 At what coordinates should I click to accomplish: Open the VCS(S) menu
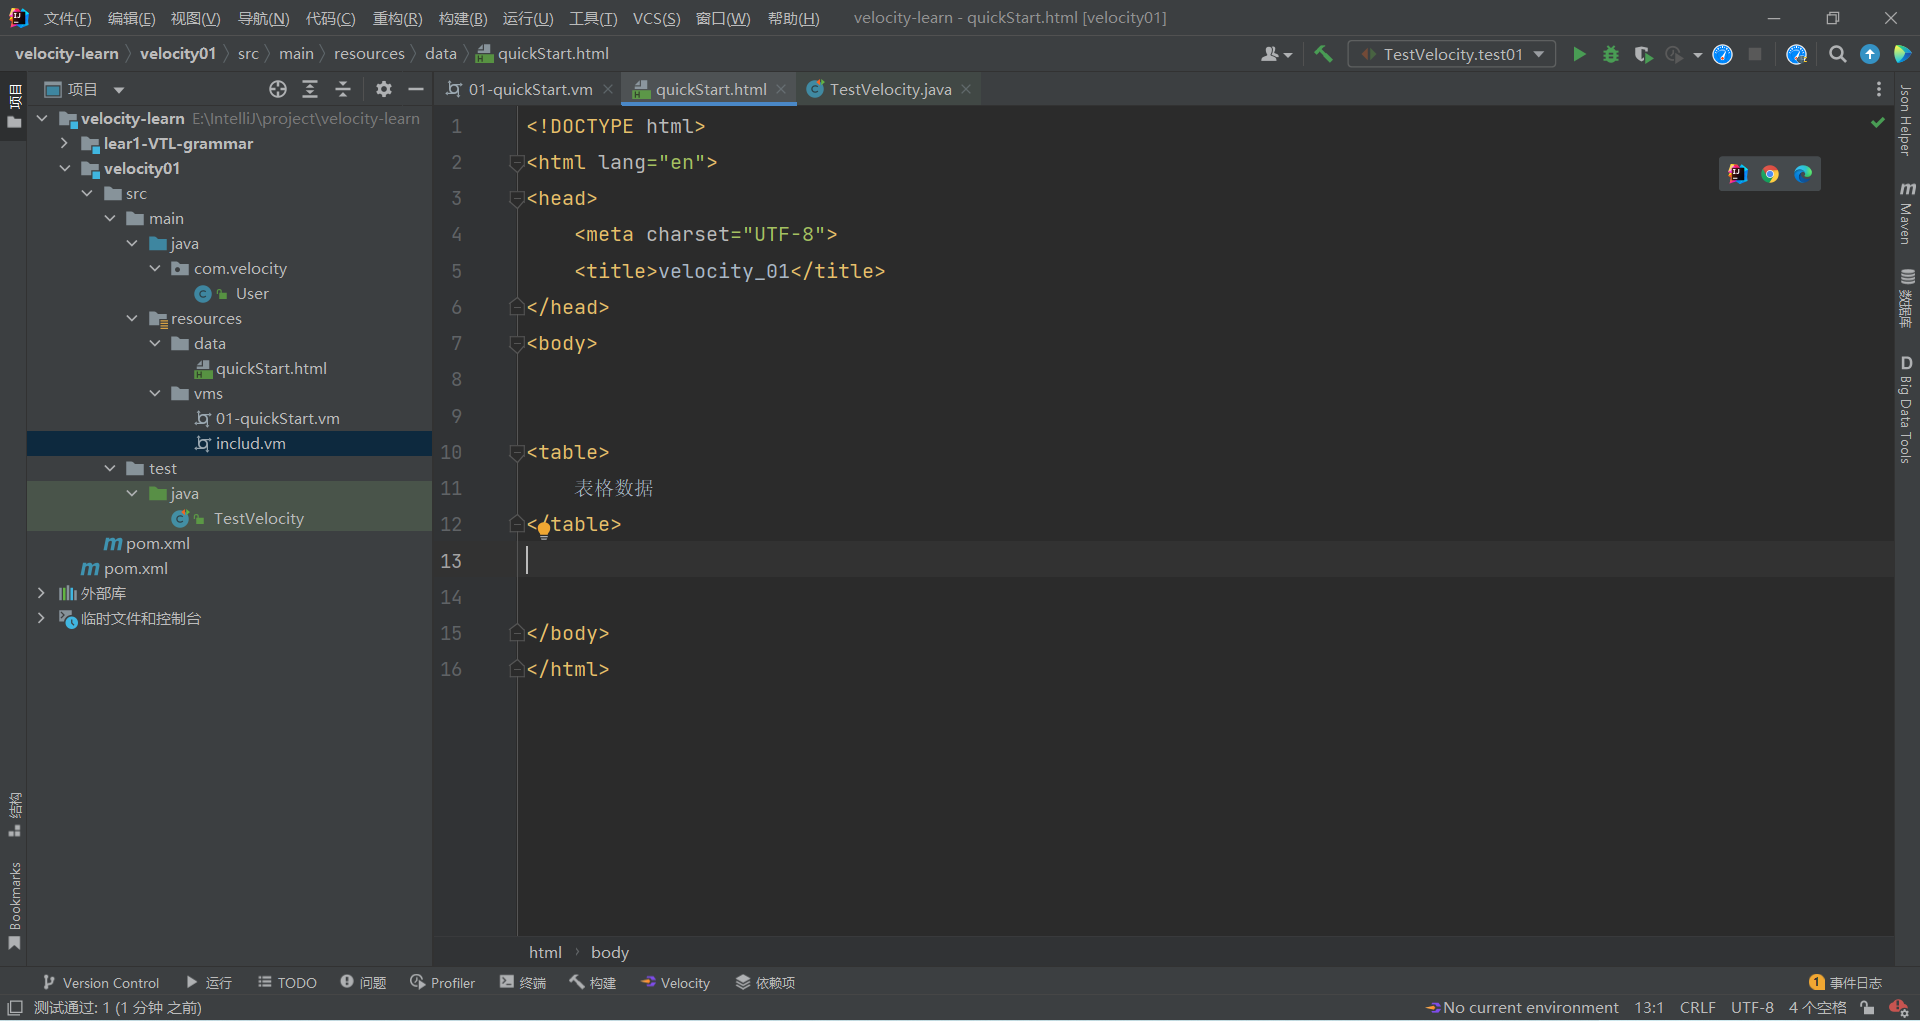656,18
